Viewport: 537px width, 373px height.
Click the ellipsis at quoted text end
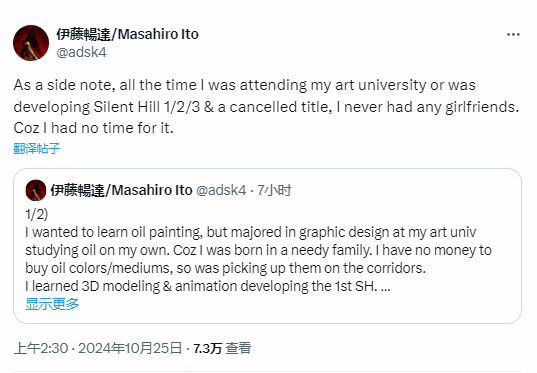tap(386, 286)
